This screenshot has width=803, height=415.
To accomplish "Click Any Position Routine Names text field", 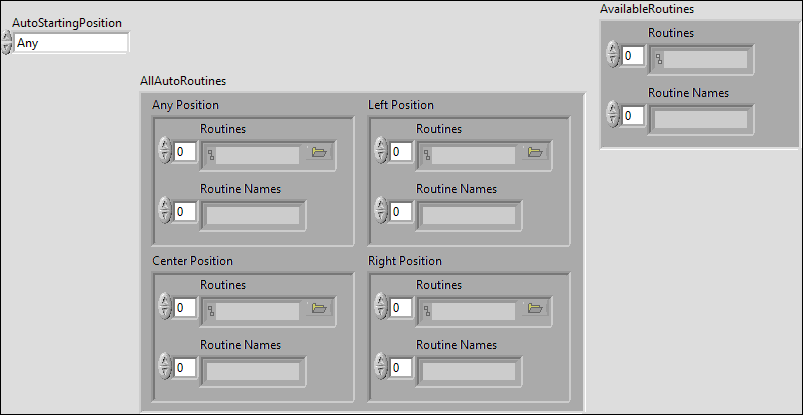I will pos(253,215).
